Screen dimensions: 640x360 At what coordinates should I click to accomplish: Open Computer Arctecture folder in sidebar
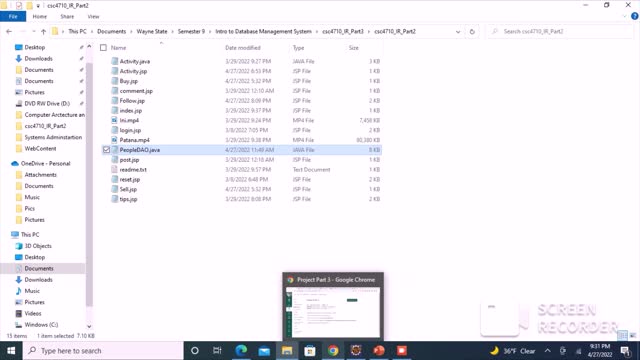[54, 115]
